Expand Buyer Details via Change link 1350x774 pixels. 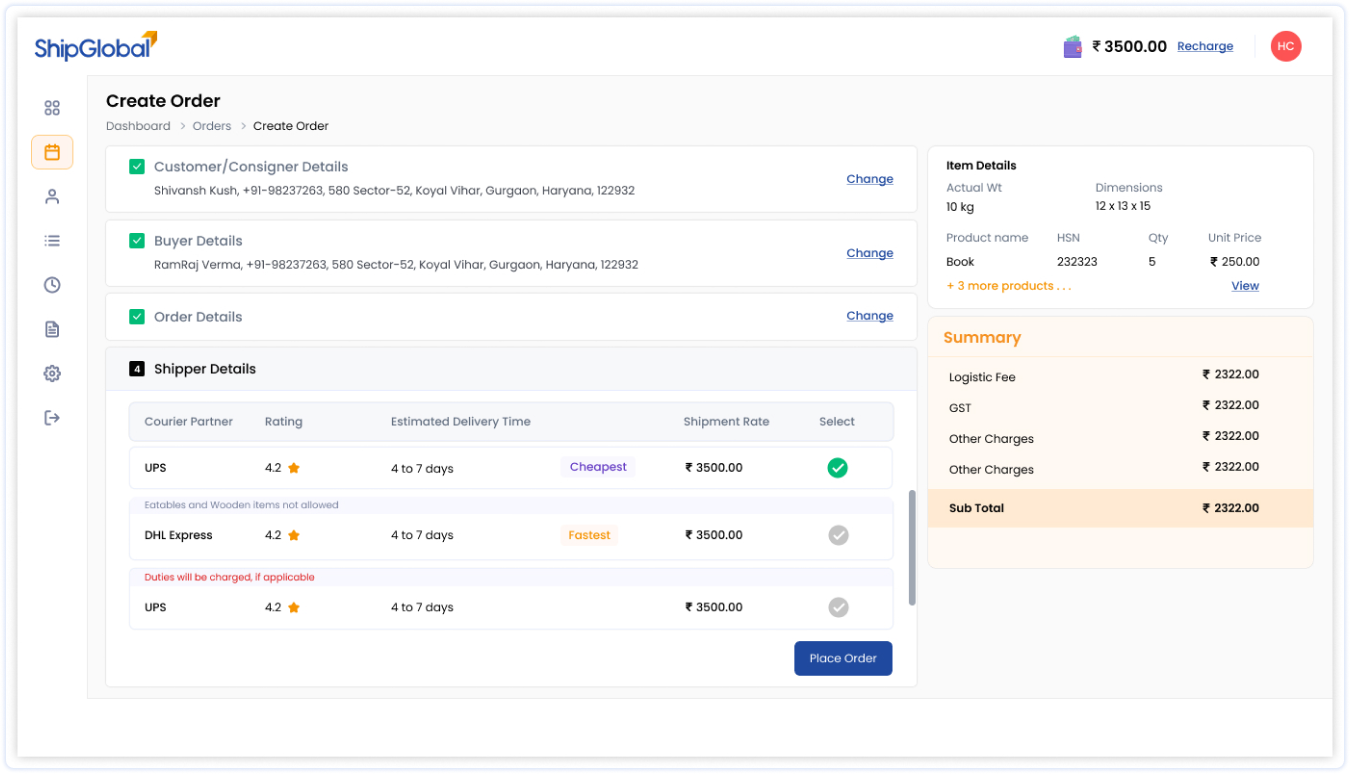coord(869,253)
